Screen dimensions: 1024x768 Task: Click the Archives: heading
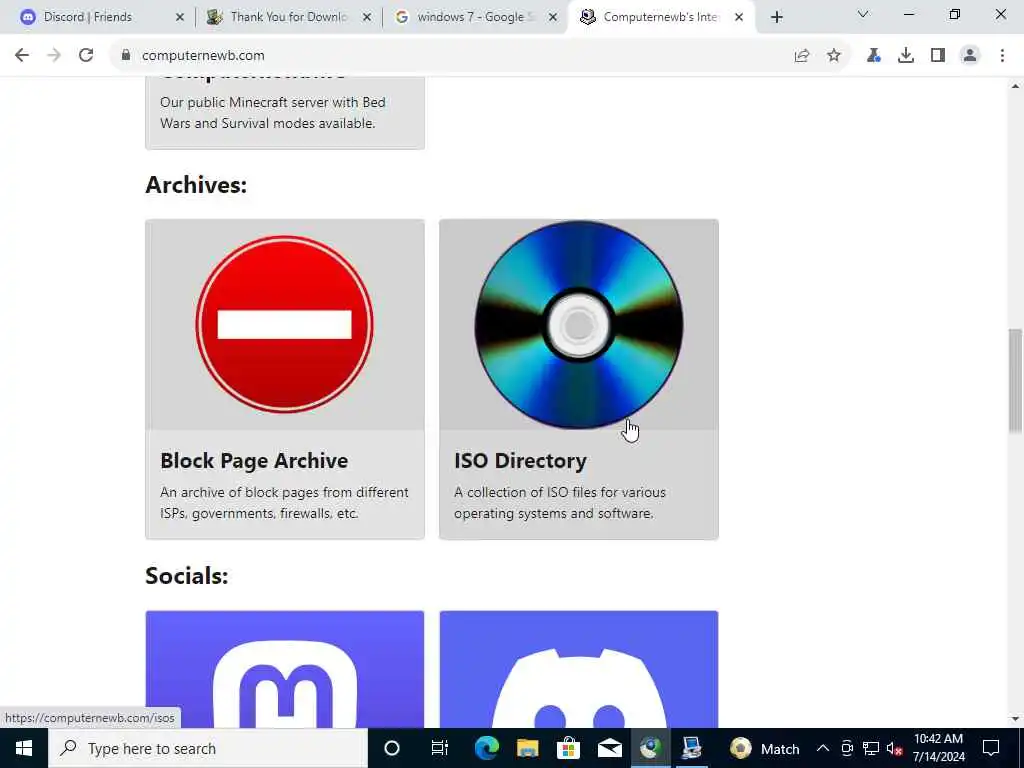tap(196, 185)
